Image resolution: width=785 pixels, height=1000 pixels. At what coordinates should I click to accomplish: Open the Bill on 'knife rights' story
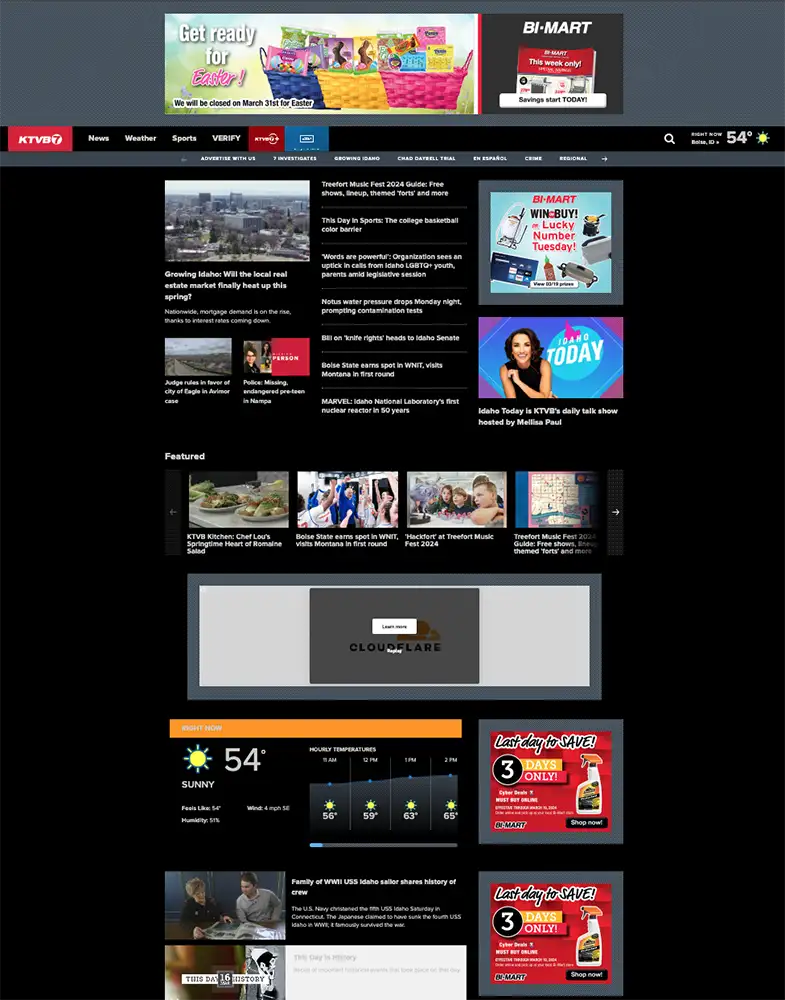[x=390, y=338]
